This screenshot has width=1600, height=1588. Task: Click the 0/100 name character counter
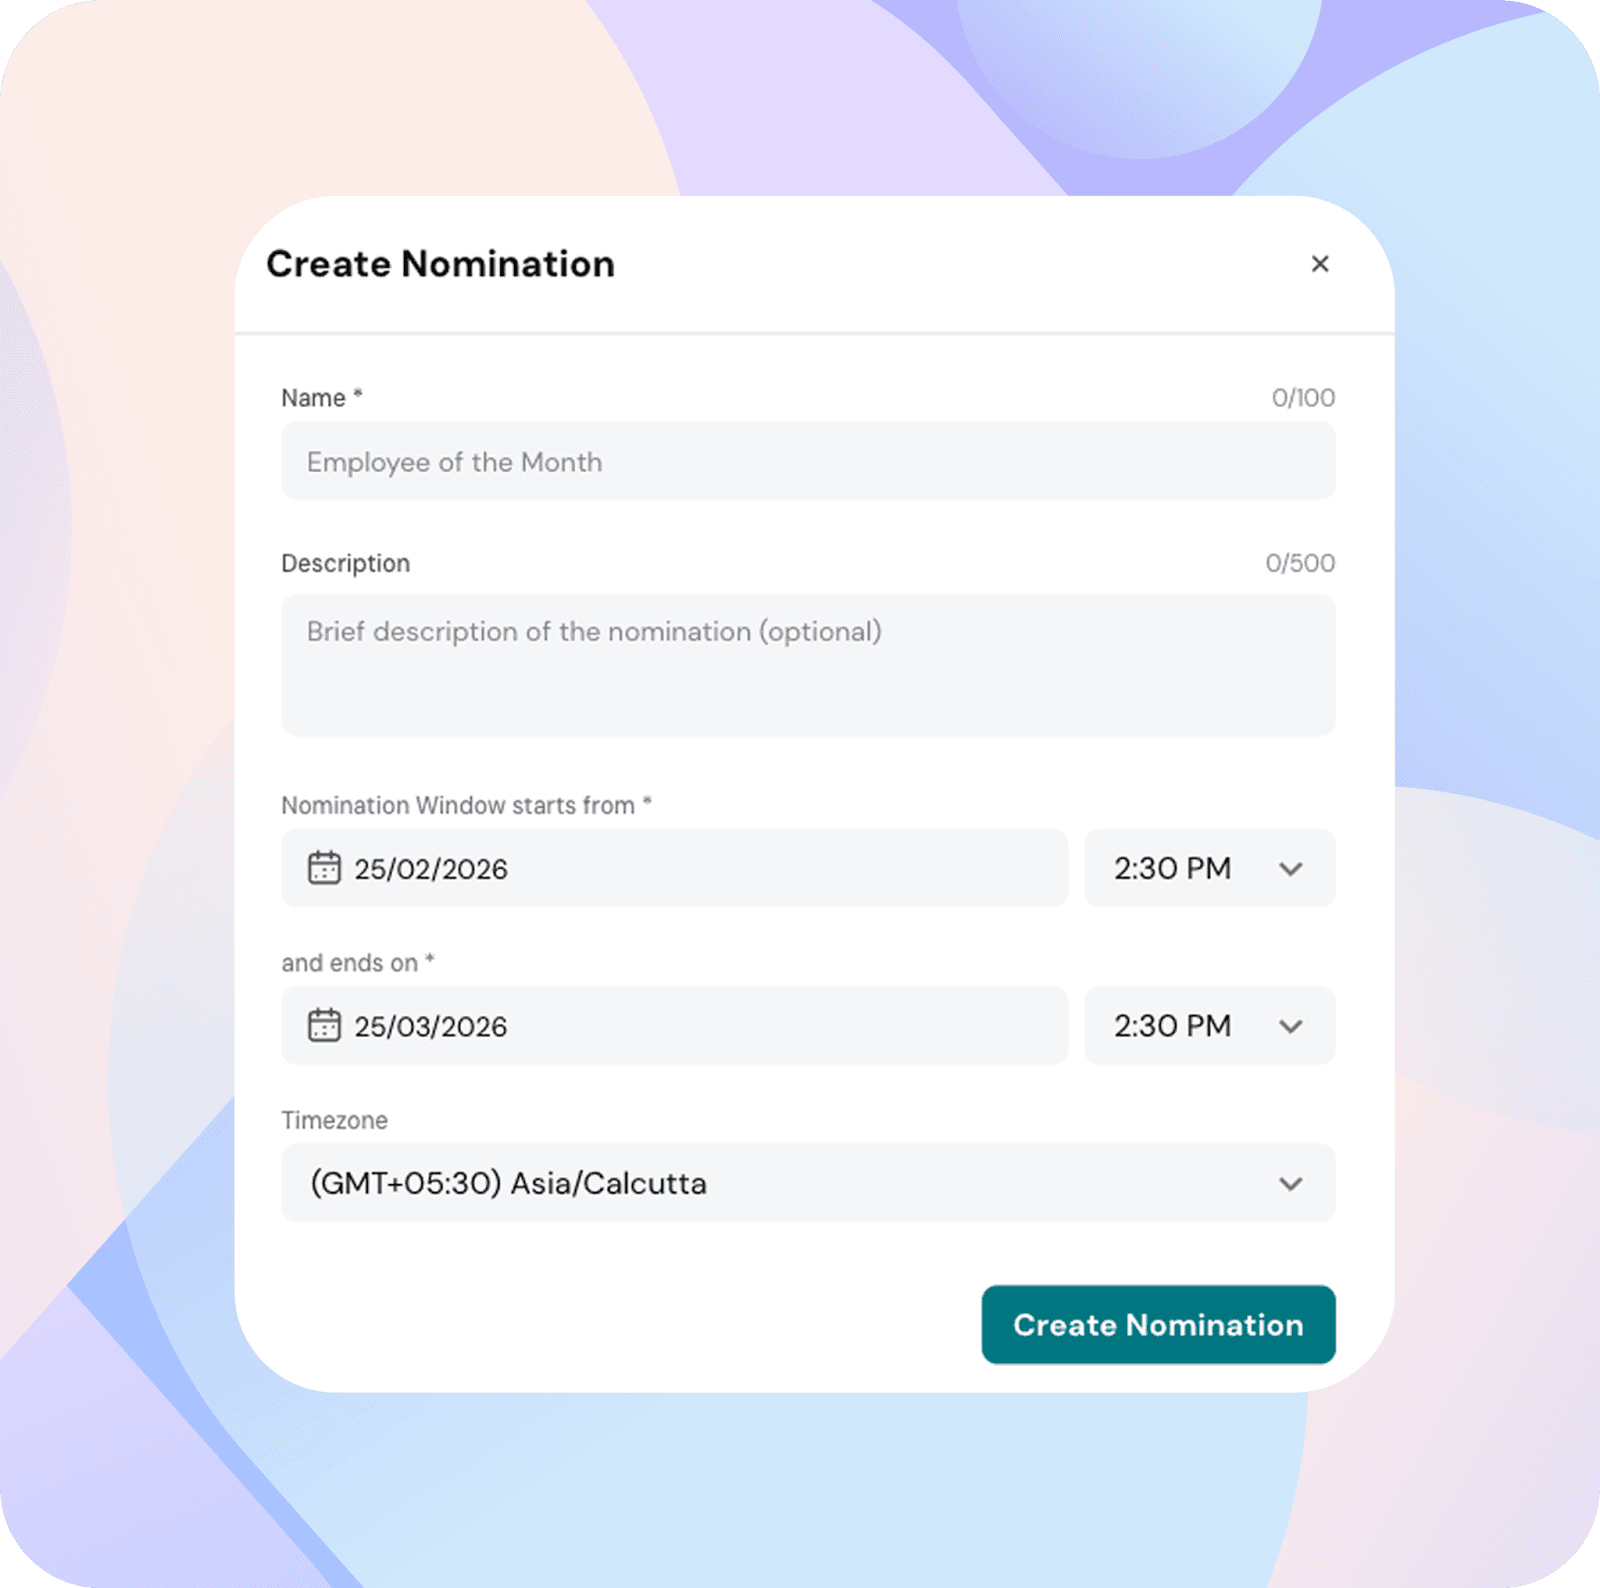click(x=1302, y=398)
